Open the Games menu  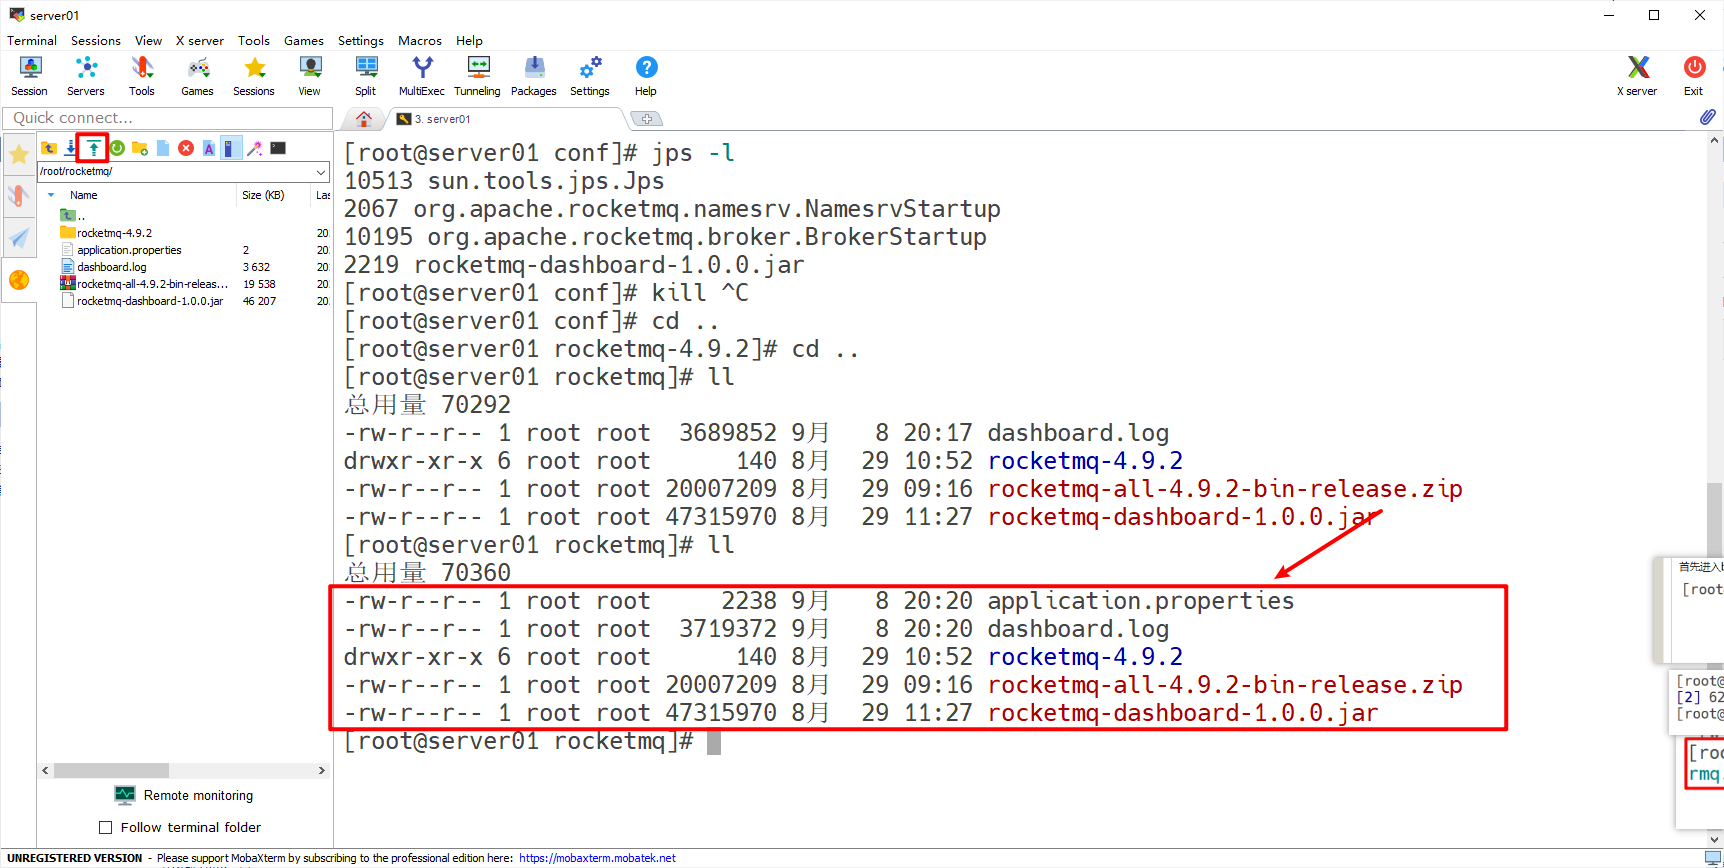[304, 41]
